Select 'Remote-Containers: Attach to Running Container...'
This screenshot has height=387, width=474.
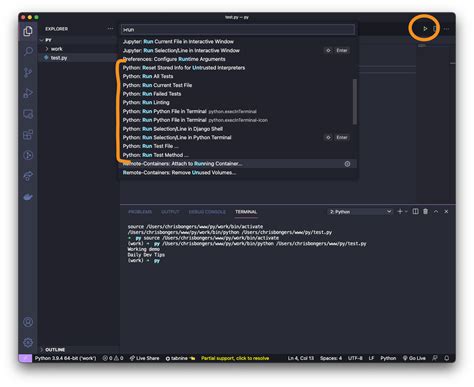(x=239, y=164)
